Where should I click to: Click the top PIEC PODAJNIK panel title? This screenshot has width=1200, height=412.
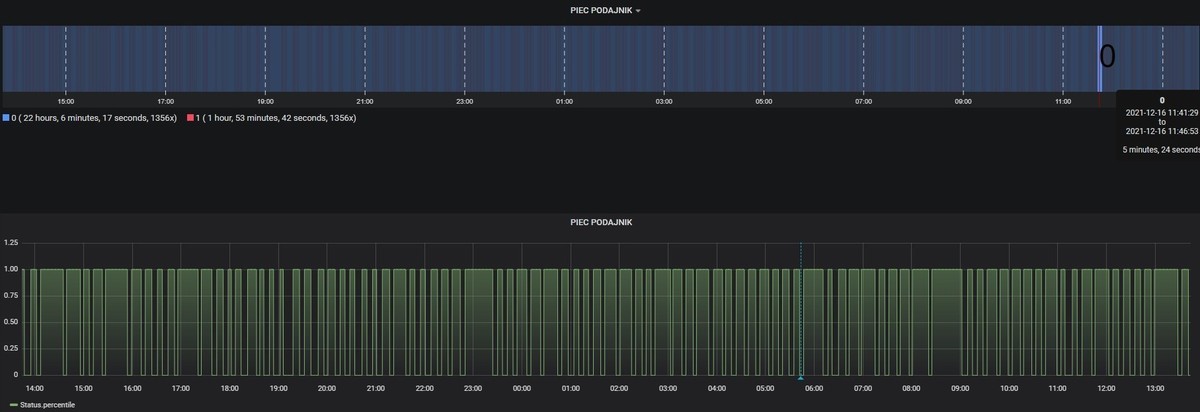[598, 10]
